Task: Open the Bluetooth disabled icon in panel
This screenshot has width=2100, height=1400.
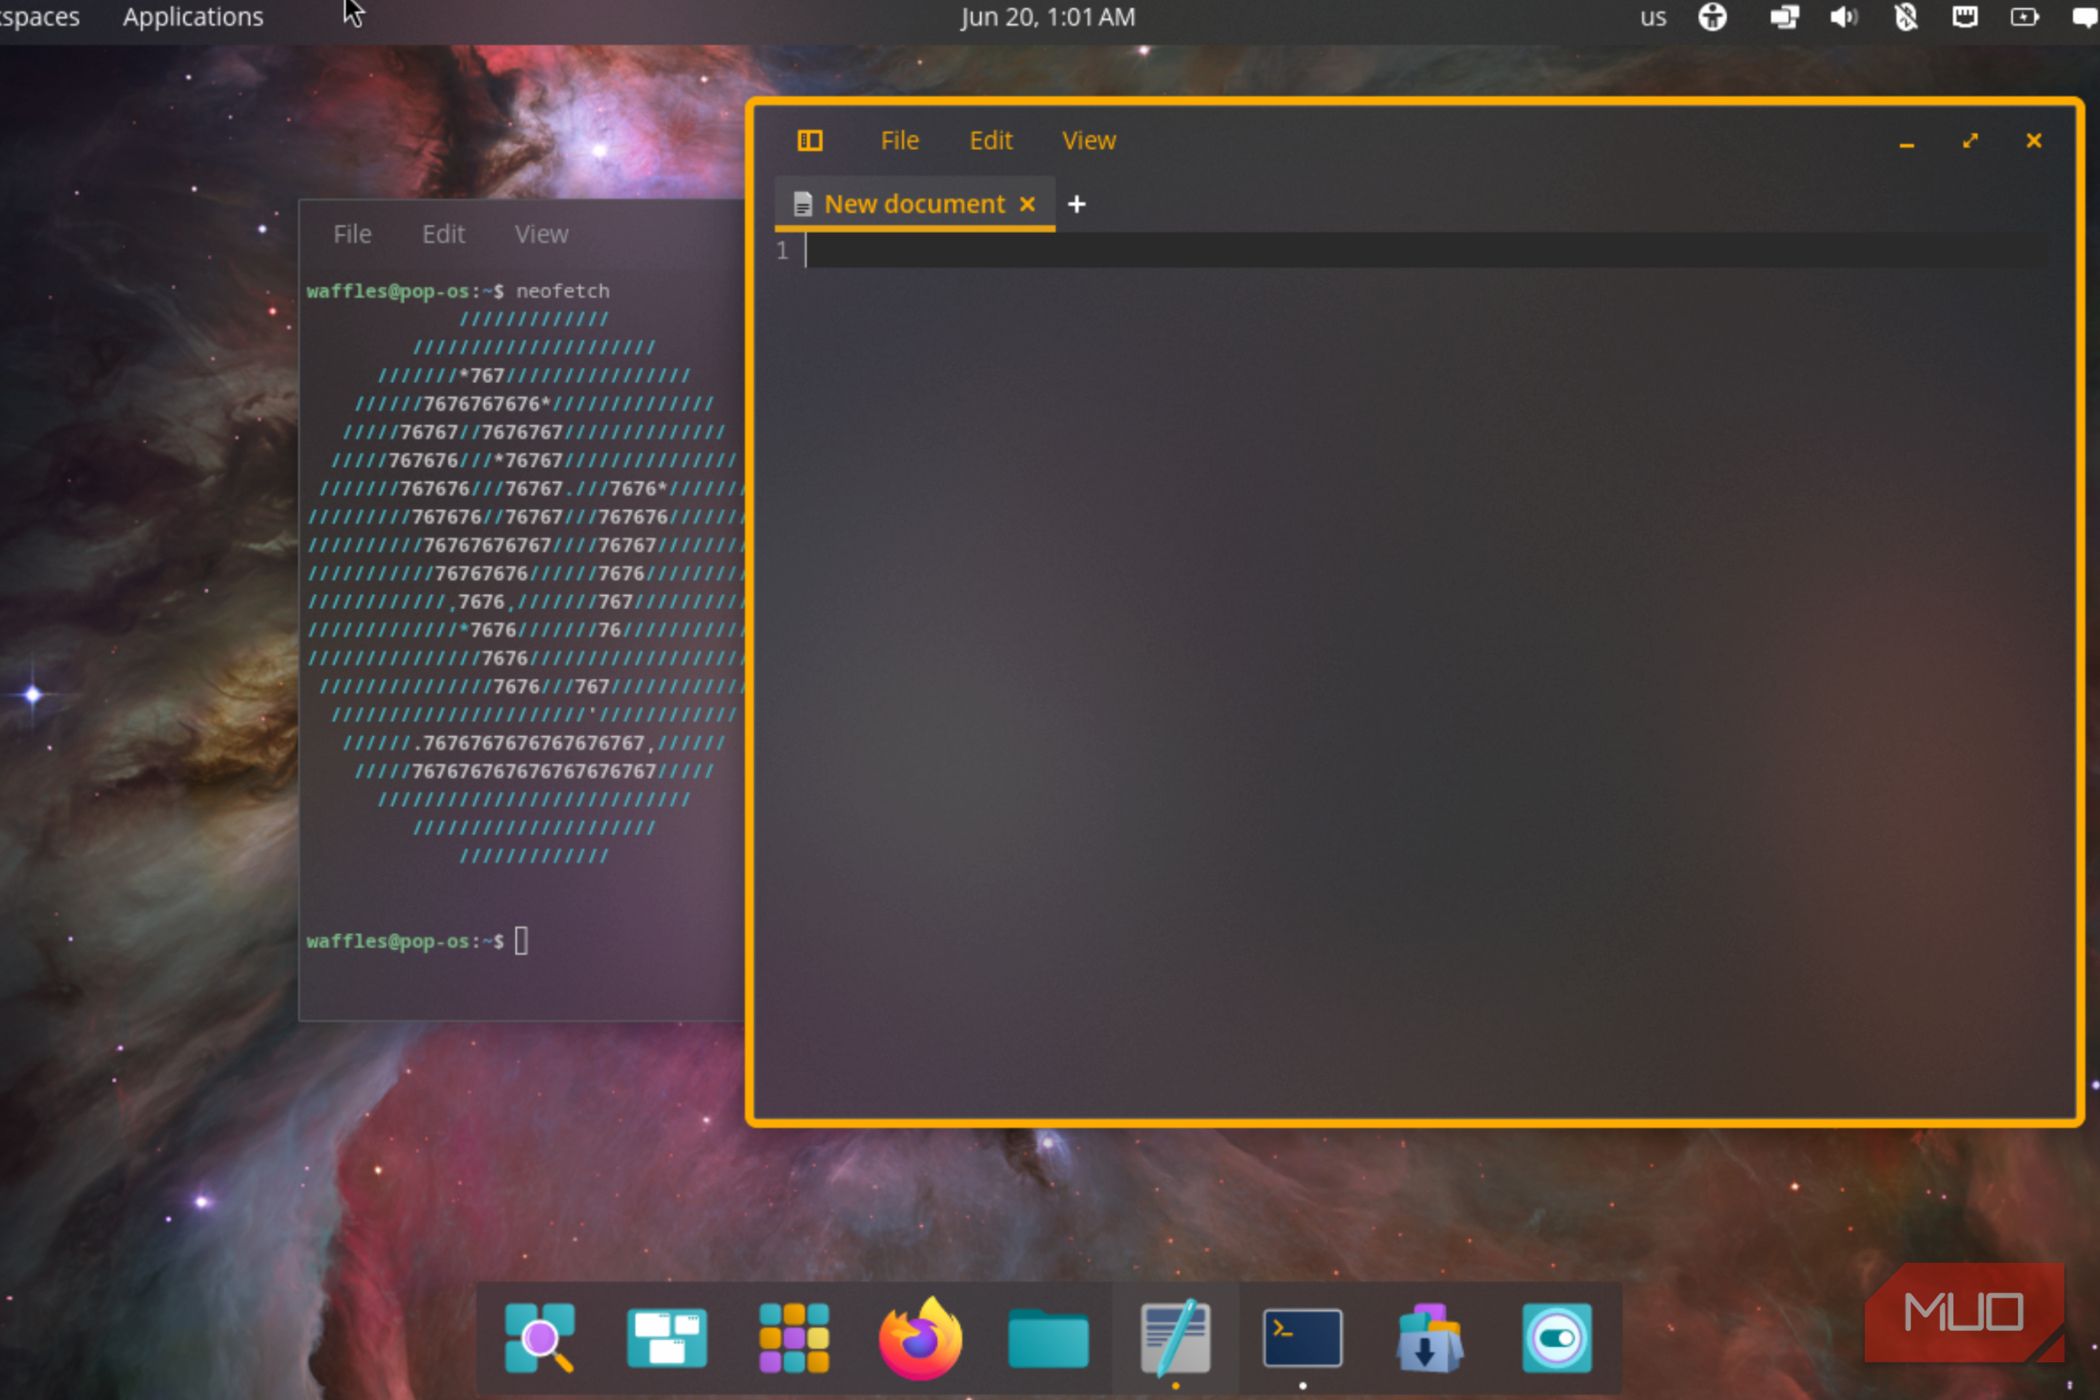Action: (1905, 17)
